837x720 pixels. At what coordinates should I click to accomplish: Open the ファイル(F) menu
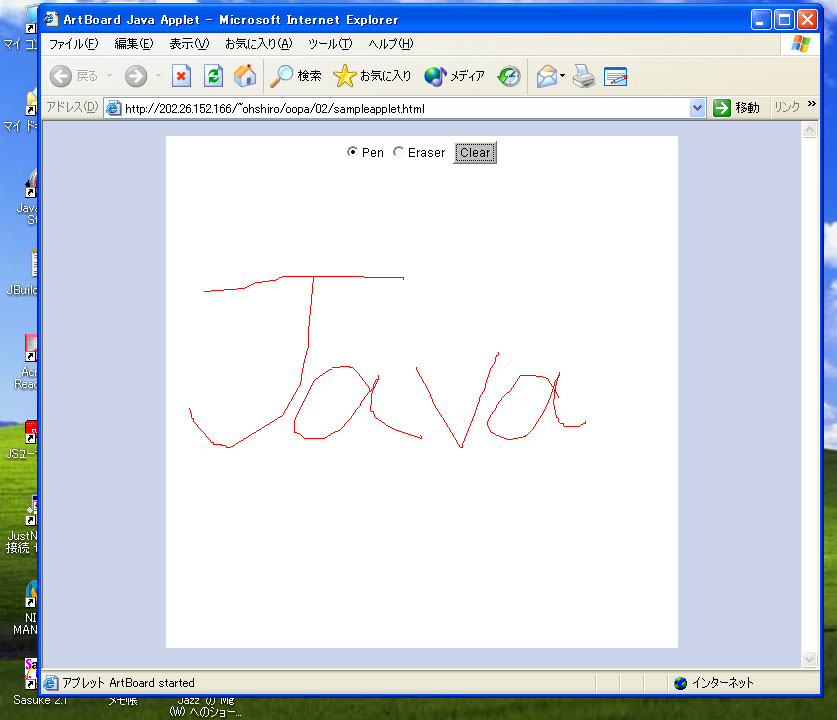pyautogui.click(x=74, y=44)
